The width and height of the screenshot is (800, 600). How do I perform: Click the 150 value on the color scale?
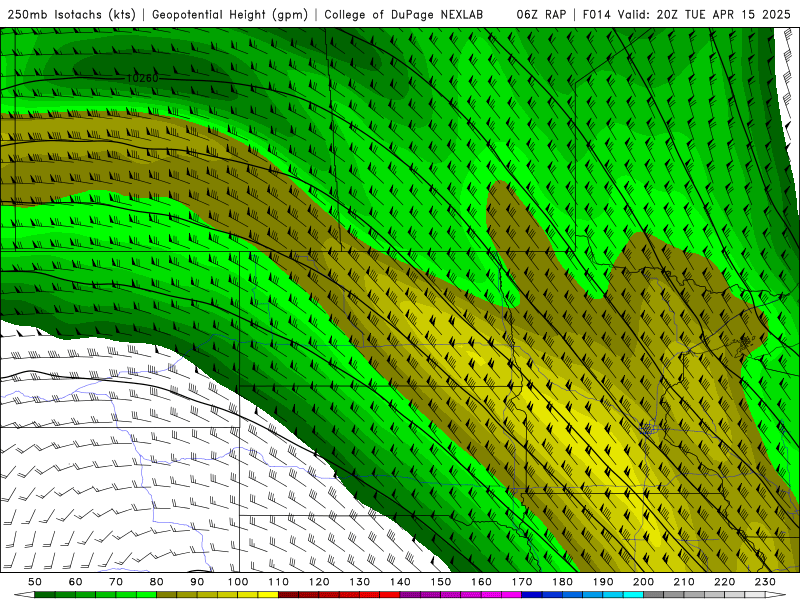[441, 582]
